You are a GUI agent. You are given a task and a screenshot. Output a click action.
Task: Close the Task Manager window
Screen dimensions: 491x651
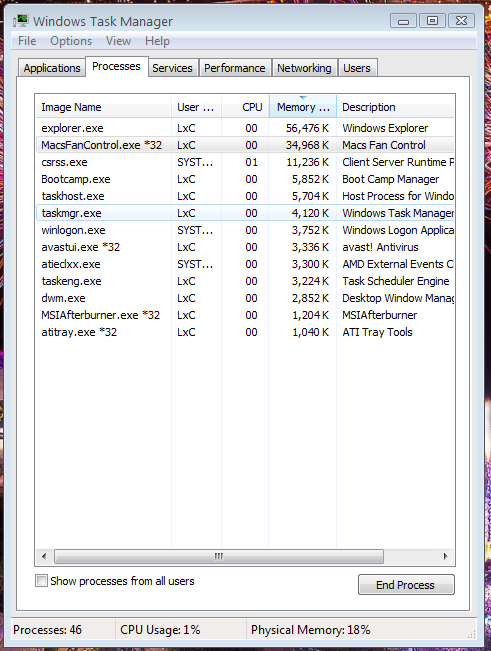pos(462,21)
